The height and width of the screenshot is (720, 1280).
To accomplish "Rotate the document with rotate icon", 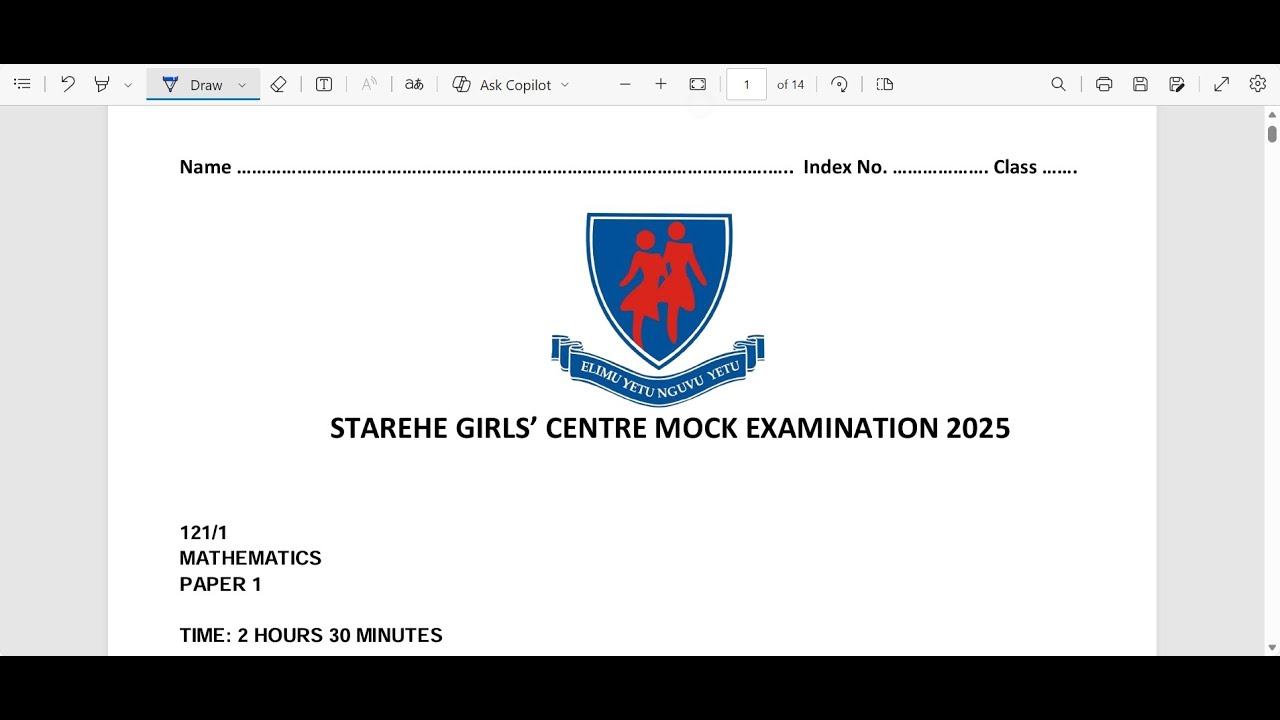I will [x=840, y=85].
